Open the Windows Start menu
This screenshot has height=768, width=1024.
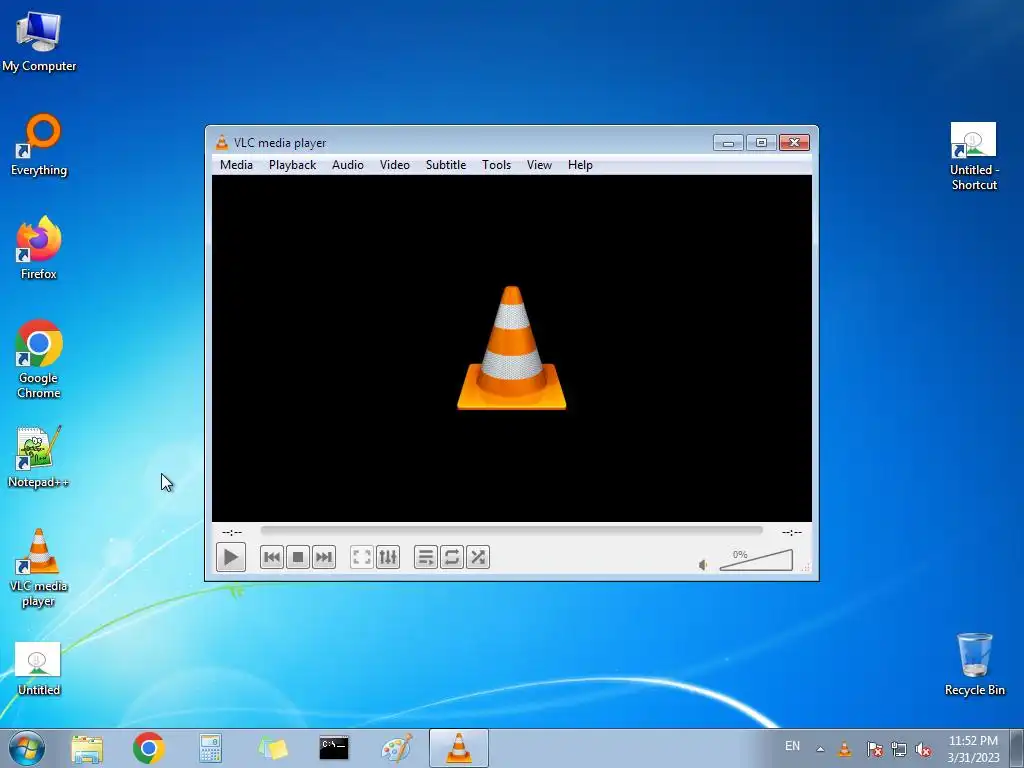point(27,748)
